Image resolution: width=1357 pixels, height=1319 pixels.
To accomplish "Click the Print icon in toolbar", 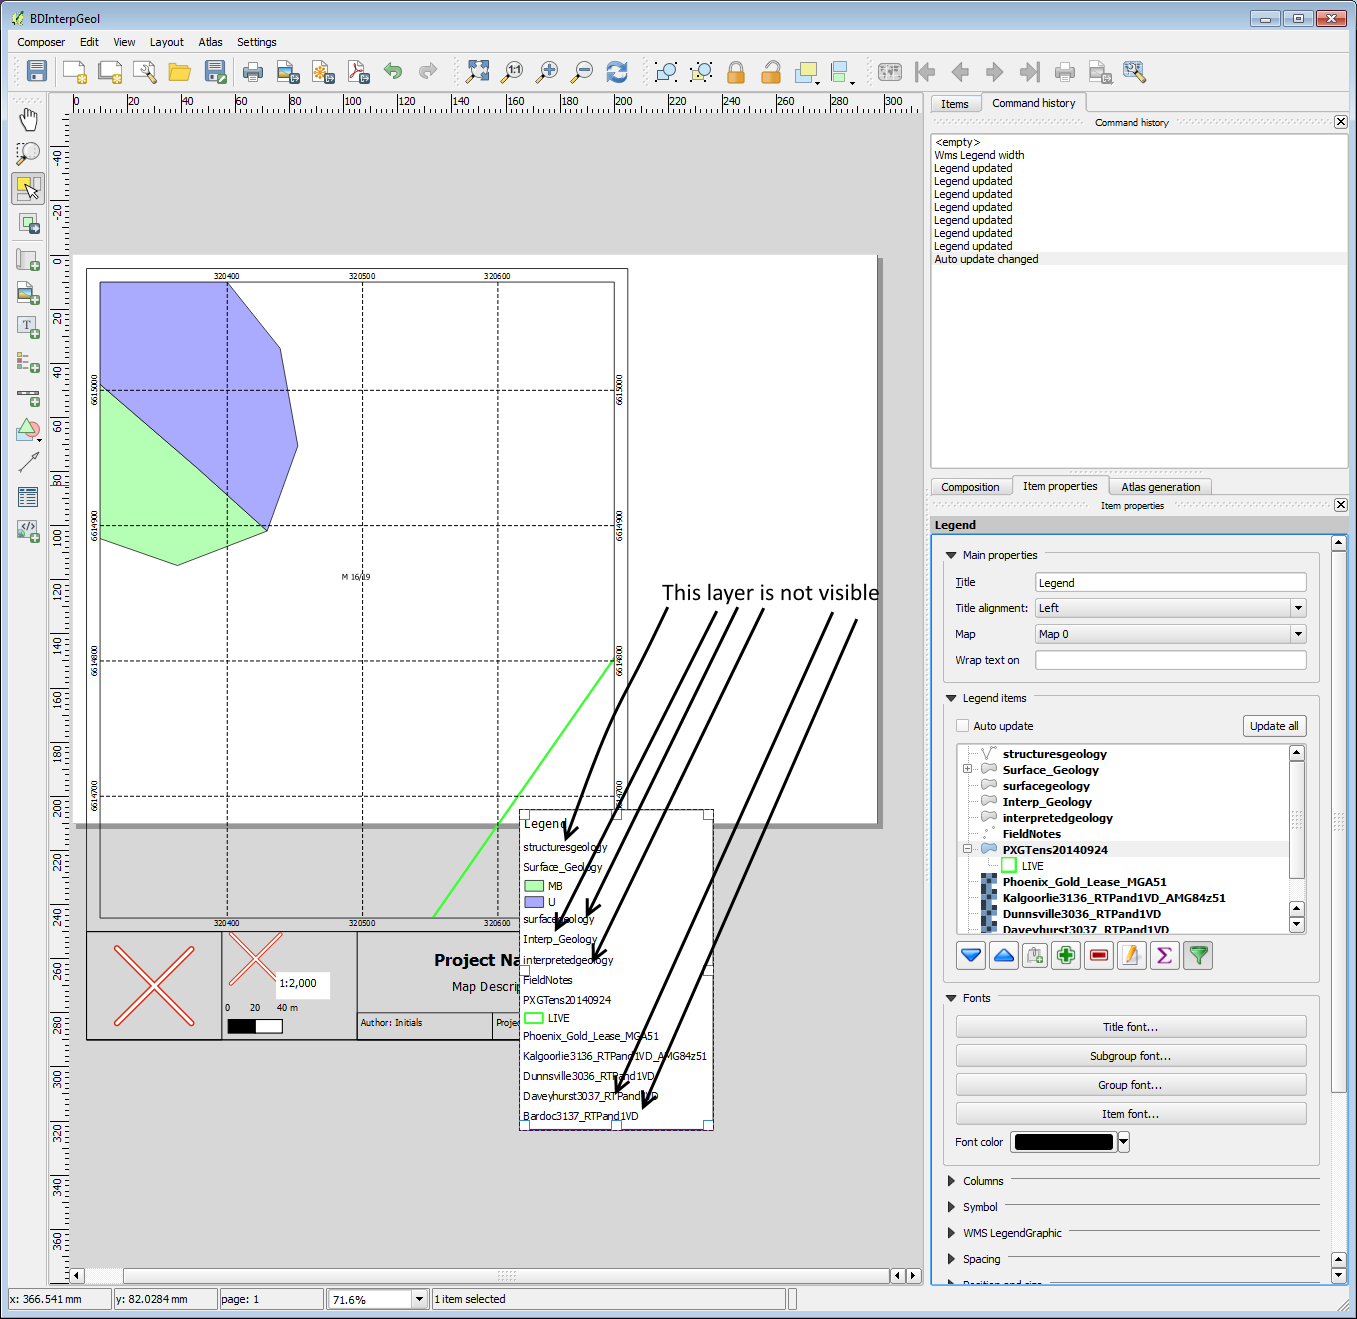I will [253, 71].
